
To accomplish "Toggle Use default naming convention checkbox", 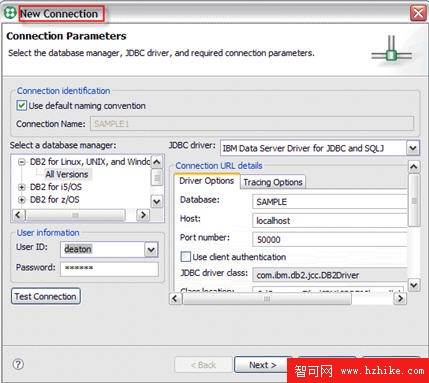I will tap(22, 106).
